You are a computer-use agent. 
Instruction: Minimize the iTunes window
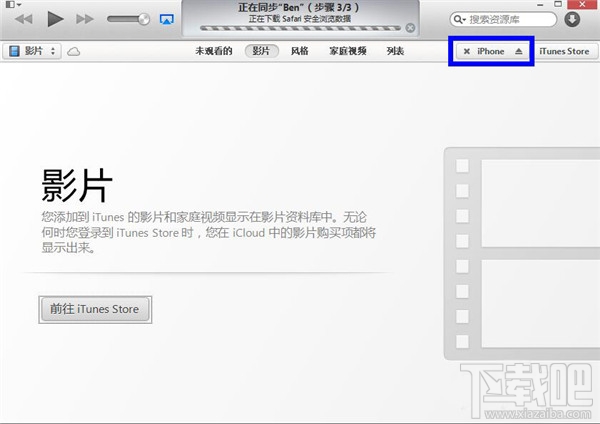point(540,5)
